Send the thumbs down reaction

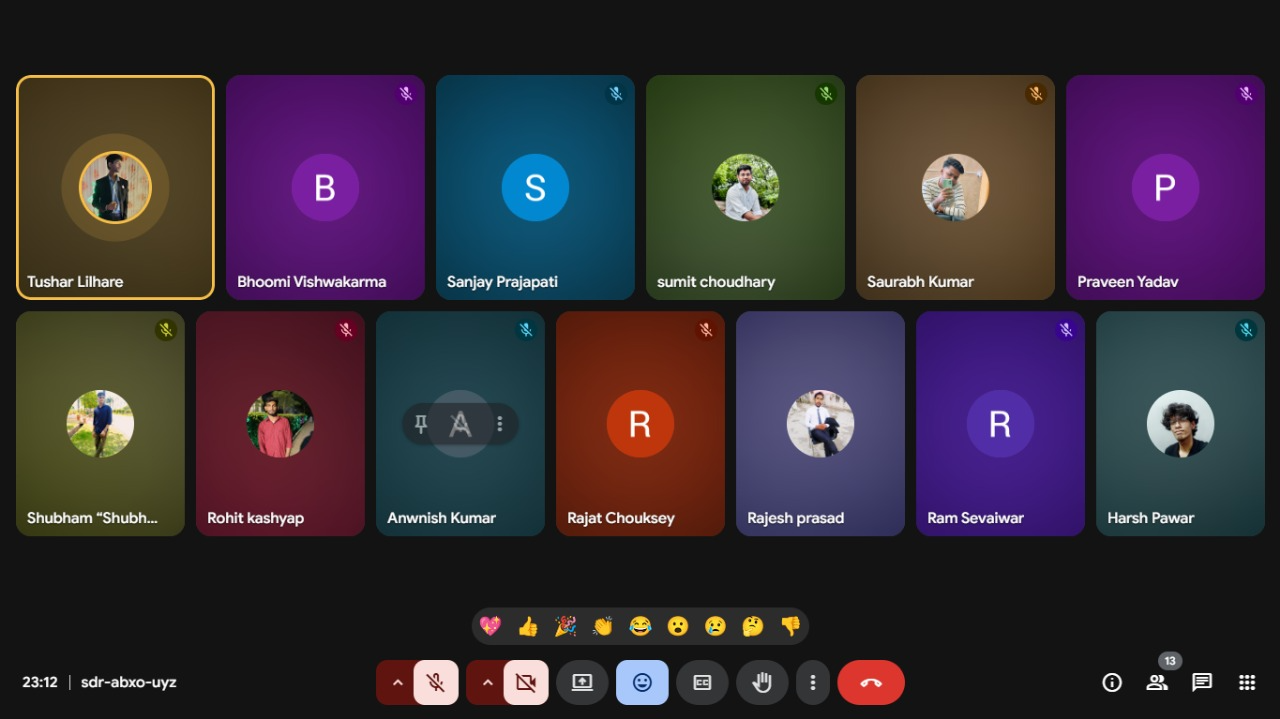tap(790, 627)
